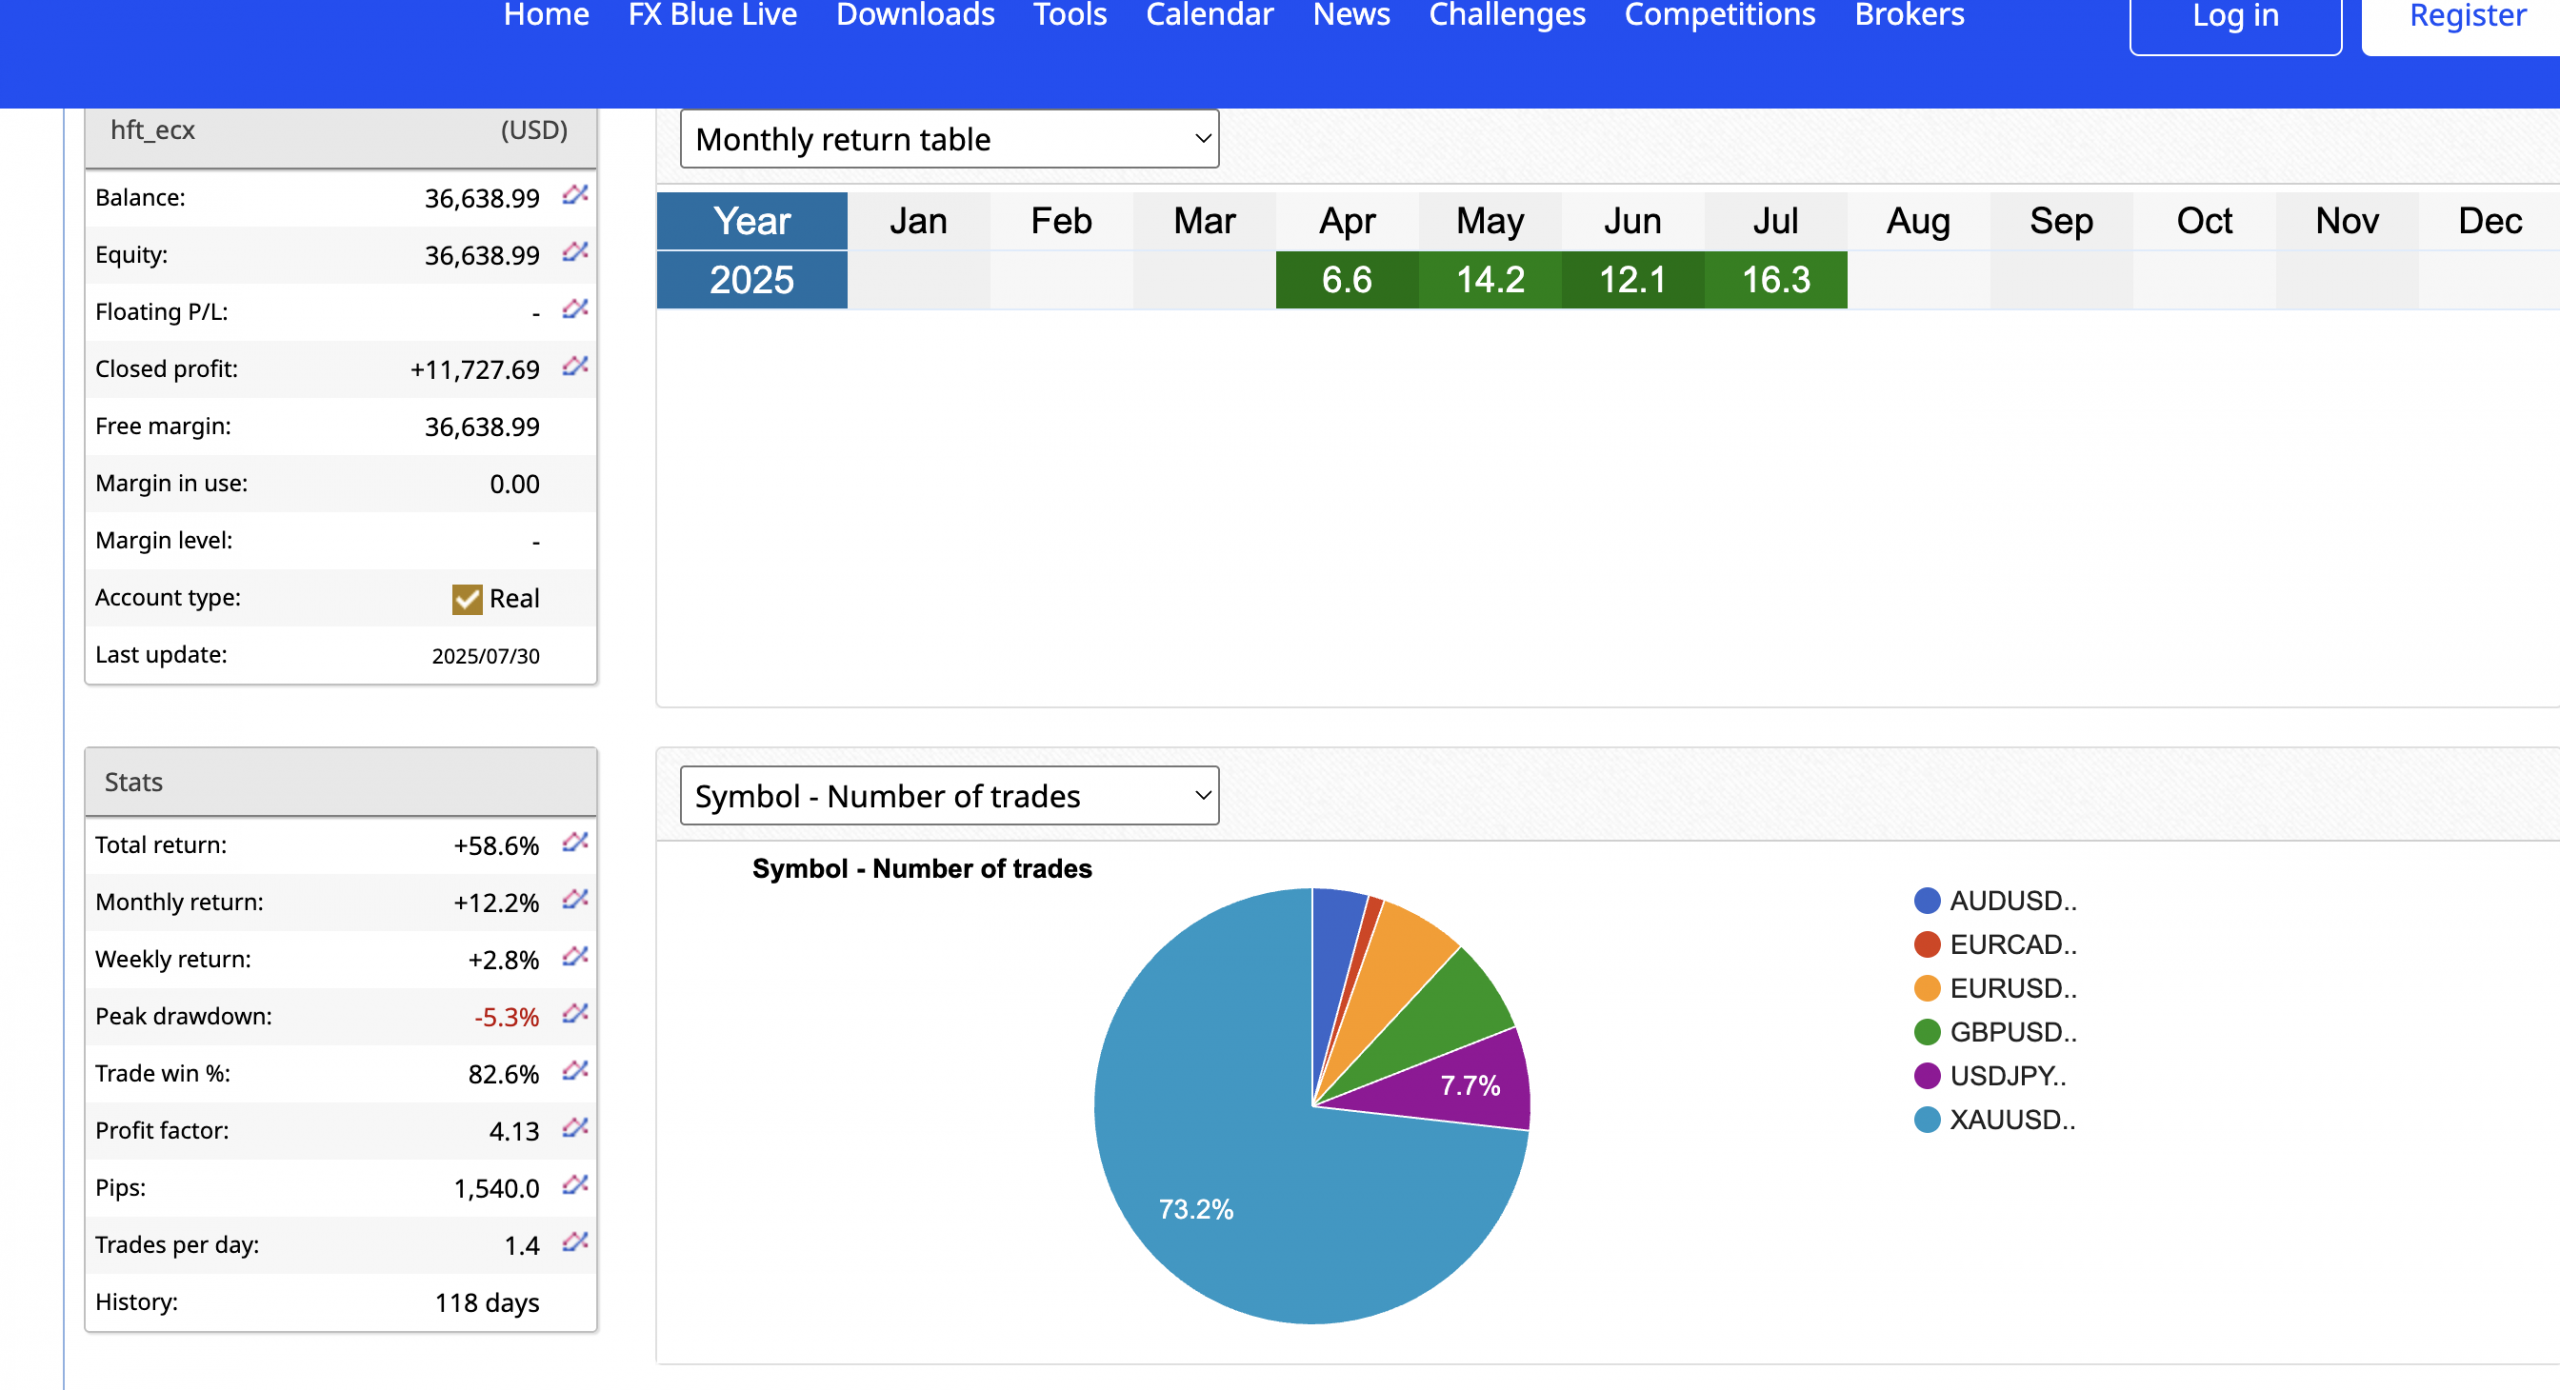Open Peak drawdown chart icon
The image size is (2560, 1390).
(575, 1014)
